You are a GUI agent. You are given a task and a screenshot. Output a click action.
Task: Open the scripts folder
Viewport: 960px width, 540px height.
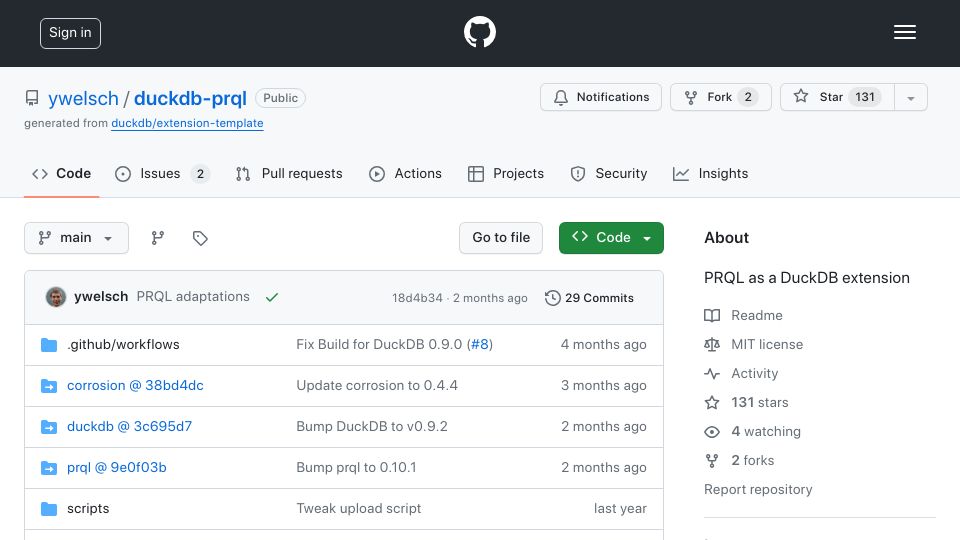coord(88,509)
